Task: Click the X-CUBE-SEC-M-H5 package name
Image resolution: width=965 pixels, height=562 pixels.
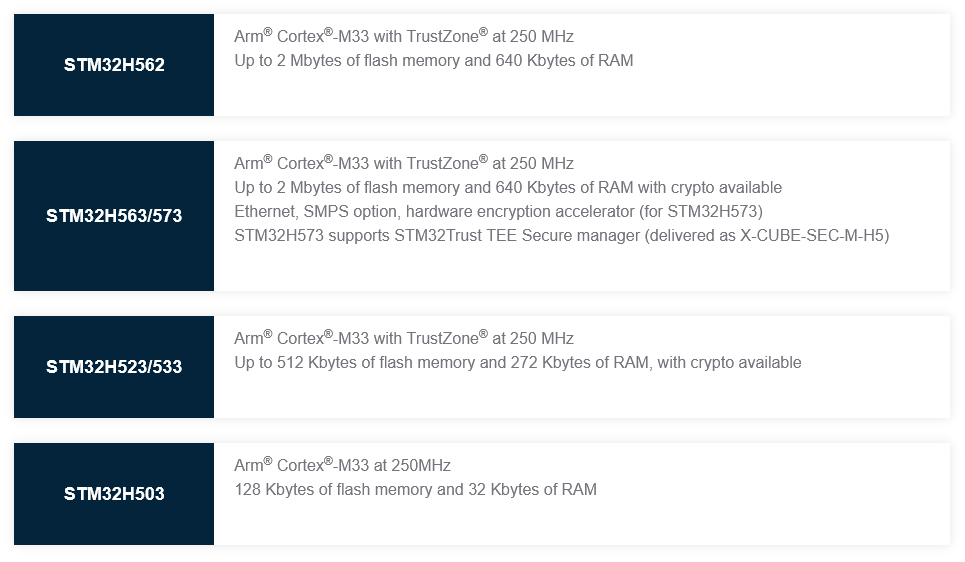Action: [x=816, y=236]
